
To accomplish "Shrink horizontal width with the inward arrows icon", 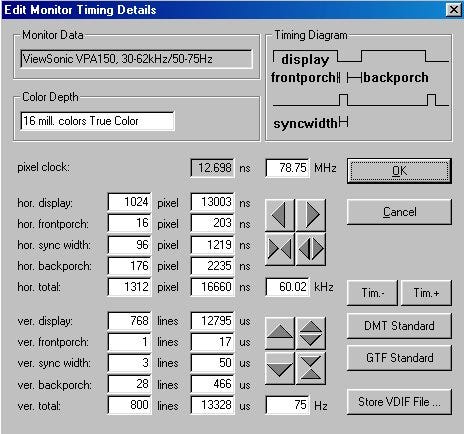I will tap(280, 249).
